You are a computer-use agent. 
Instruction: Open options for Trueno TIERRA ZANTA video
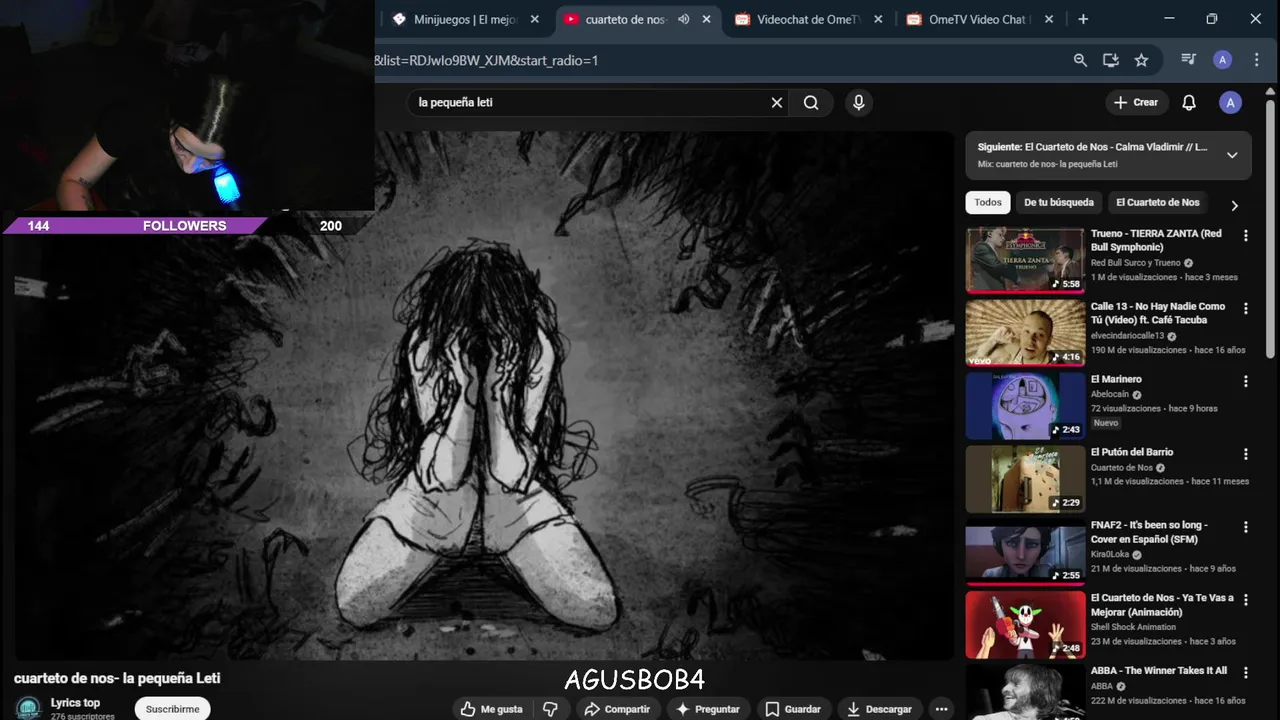(x=1246, y=236)
